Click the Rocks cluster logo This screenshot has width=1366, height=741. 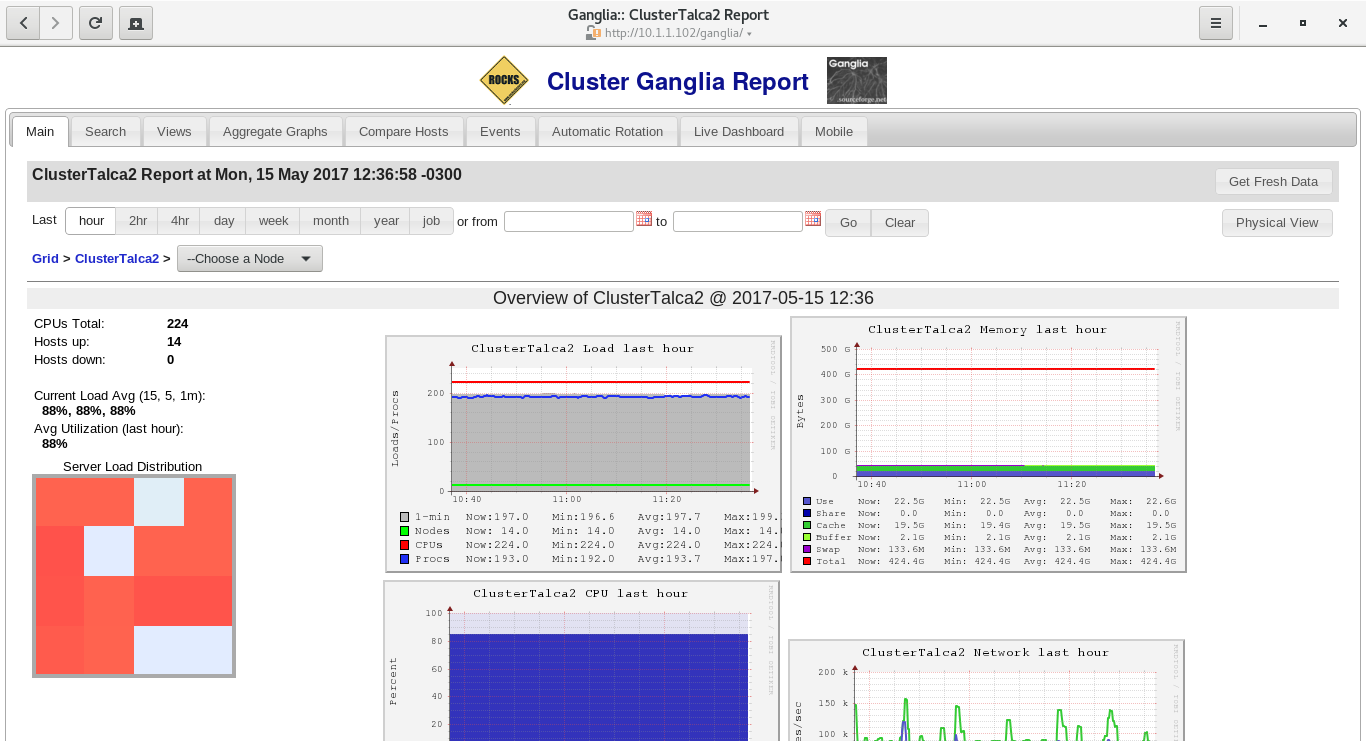coord(504,81)
